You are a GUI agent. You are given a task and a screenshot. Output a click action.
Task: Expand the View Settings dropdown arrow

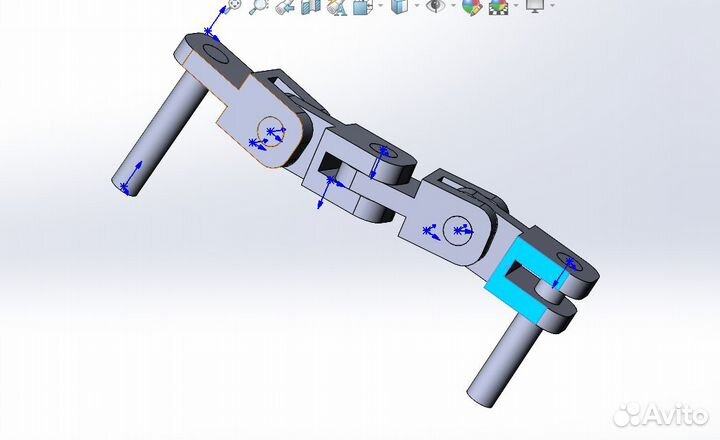point(553,7)
